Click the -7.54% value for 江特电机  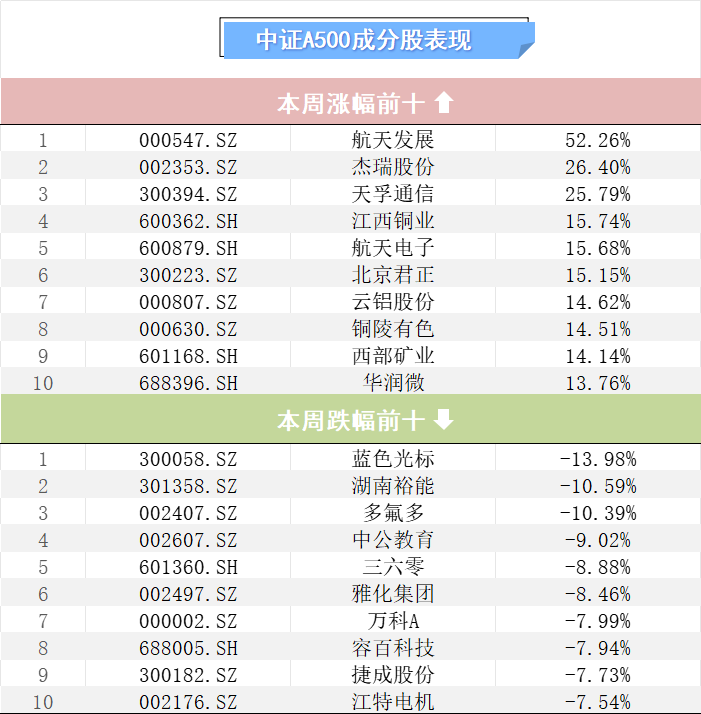pyautogui.click(x=598, y=702)
